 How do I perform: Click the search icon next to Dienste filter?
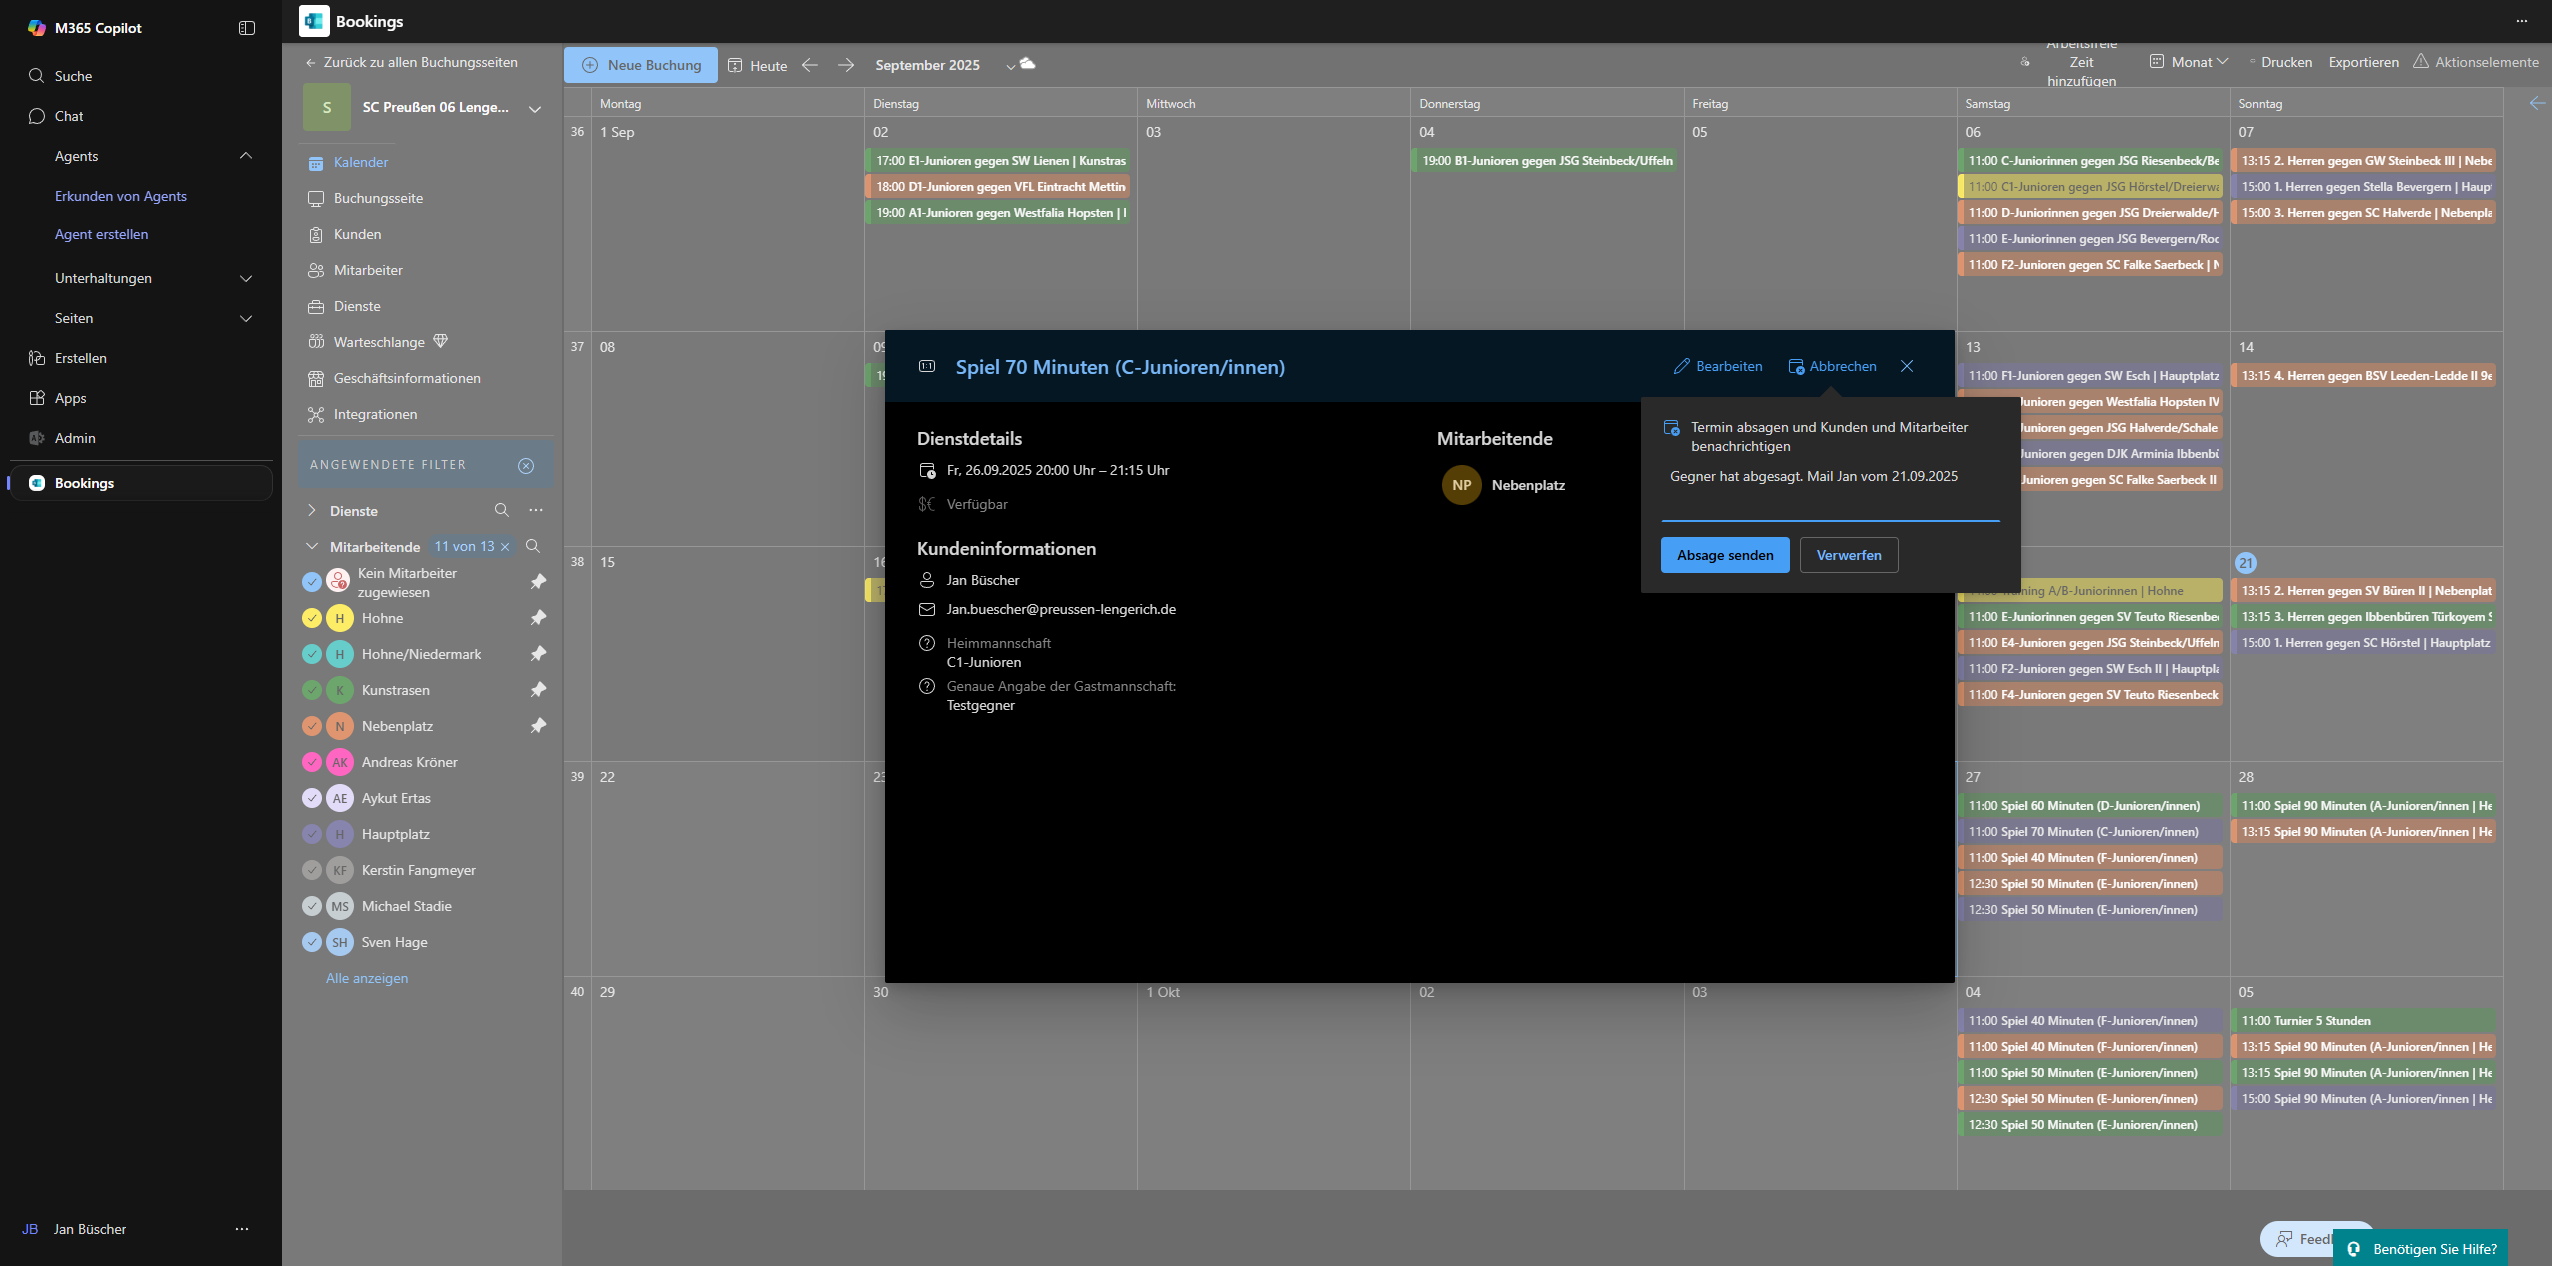501,510
